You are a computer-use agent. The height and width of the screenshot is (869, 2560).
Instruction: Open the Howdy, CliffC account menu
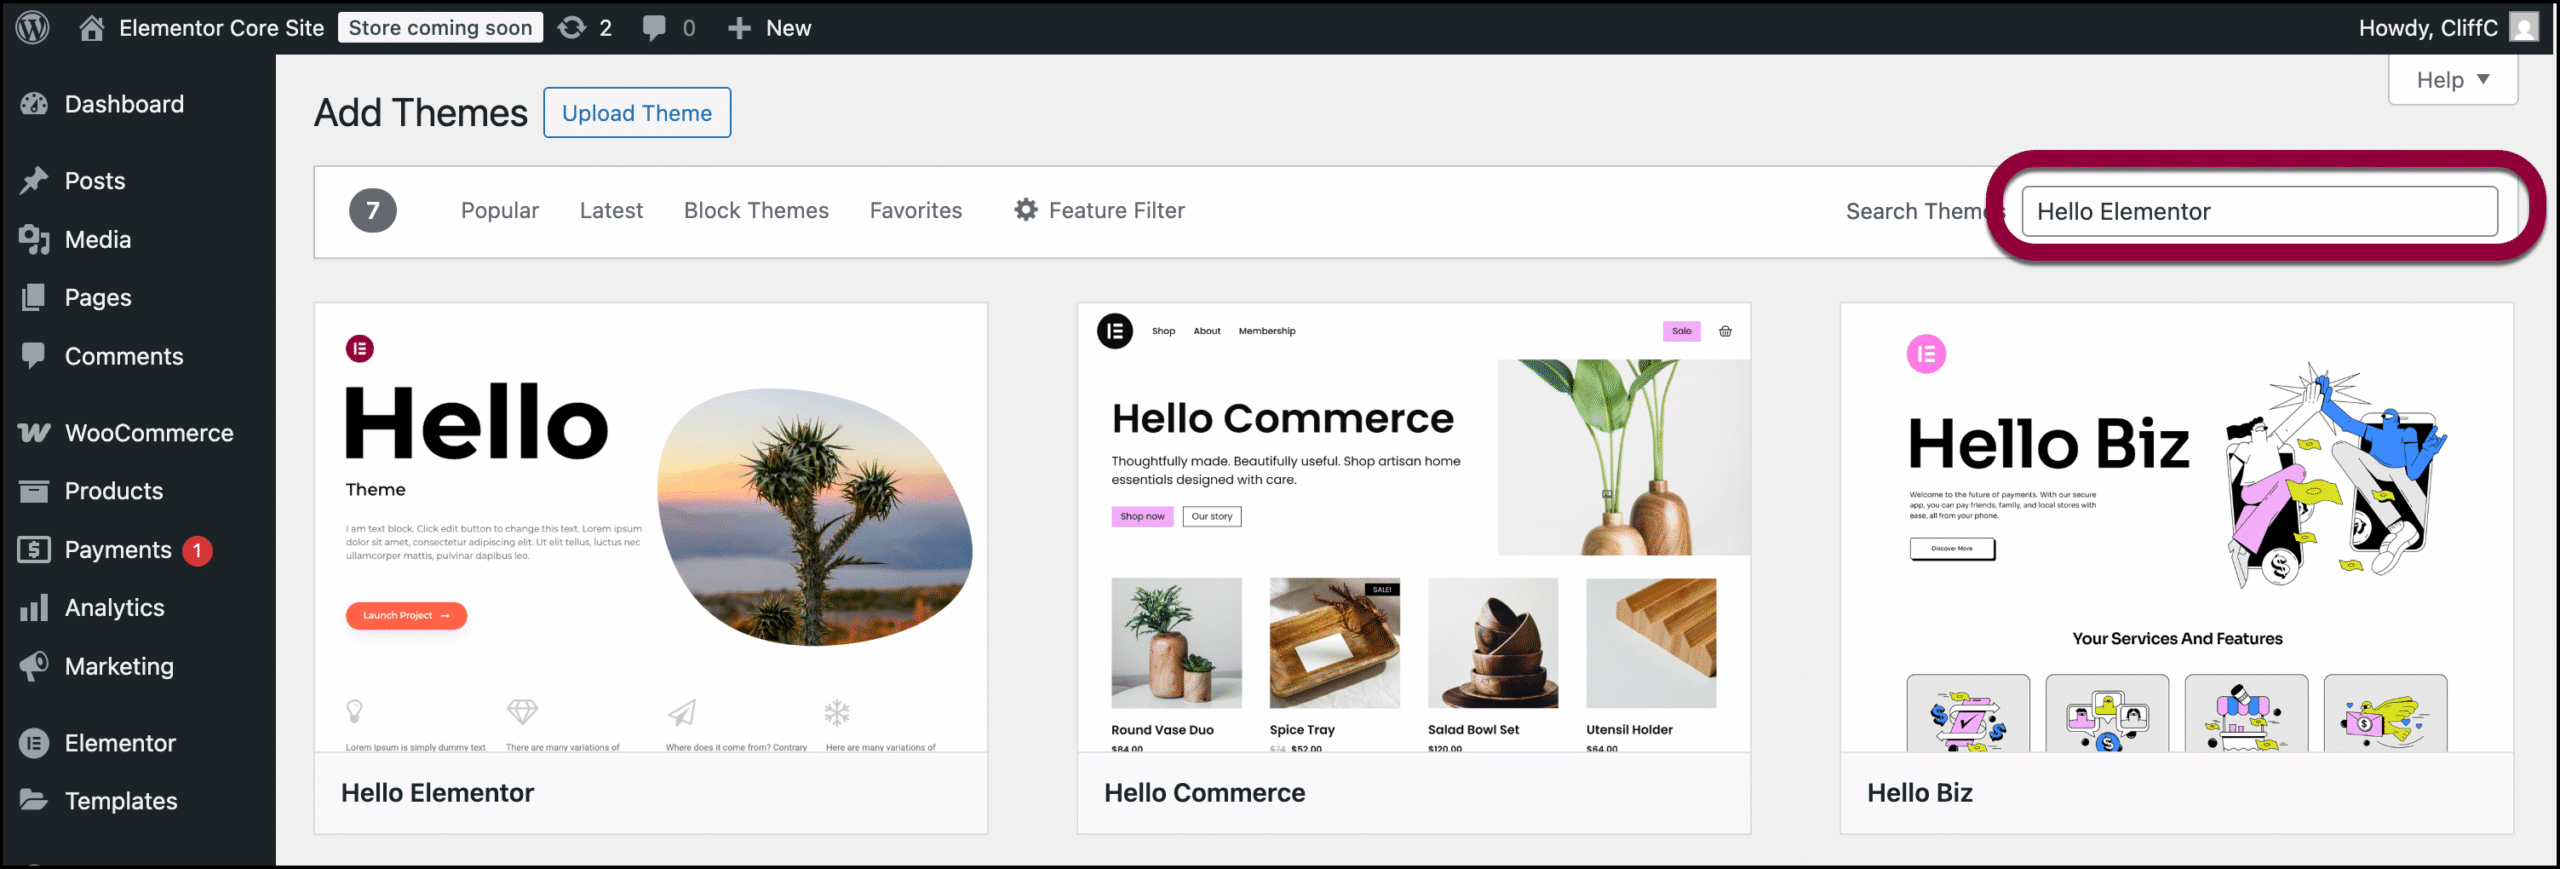tap(2447, 28)
